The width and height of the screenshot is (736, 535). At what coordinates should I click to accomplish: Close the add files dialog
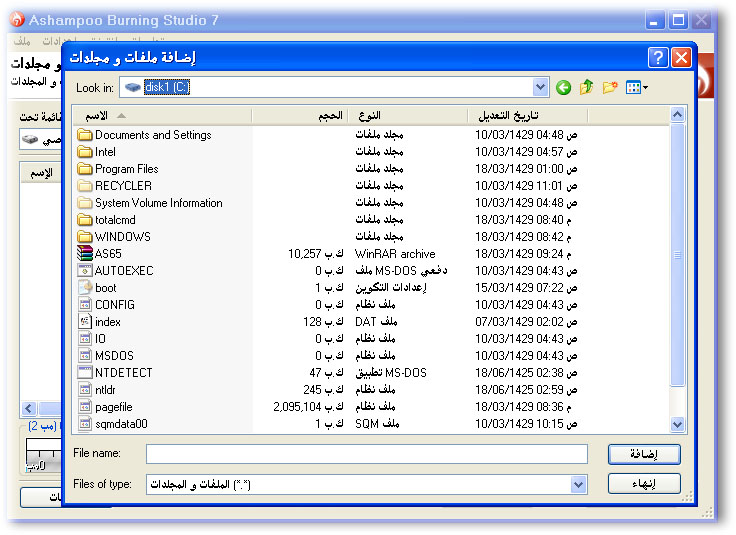point(681,58)
